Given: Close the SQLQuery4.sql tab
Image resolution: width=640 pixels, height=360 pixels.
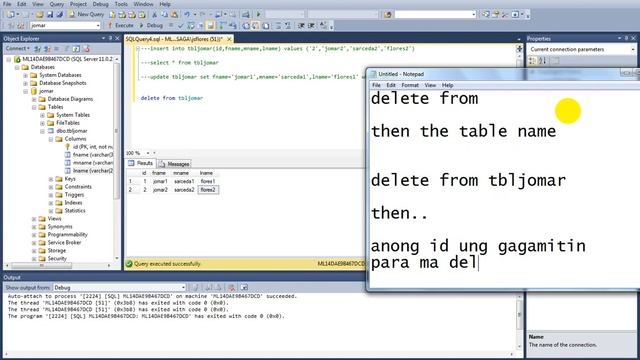Looking at the screenshot, I should click(x=229, y=39).
